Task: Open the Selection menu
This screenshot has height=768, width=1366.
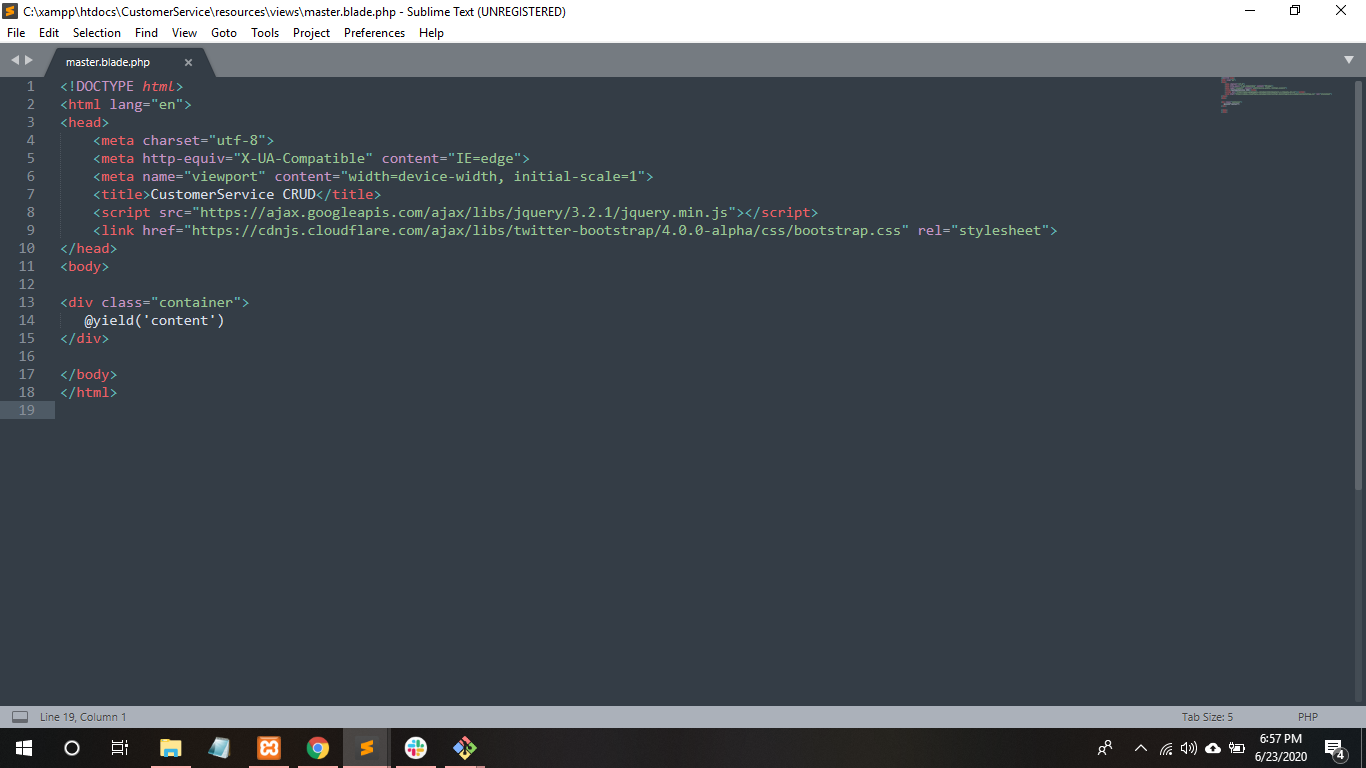Action: click(x=96, y=33)
